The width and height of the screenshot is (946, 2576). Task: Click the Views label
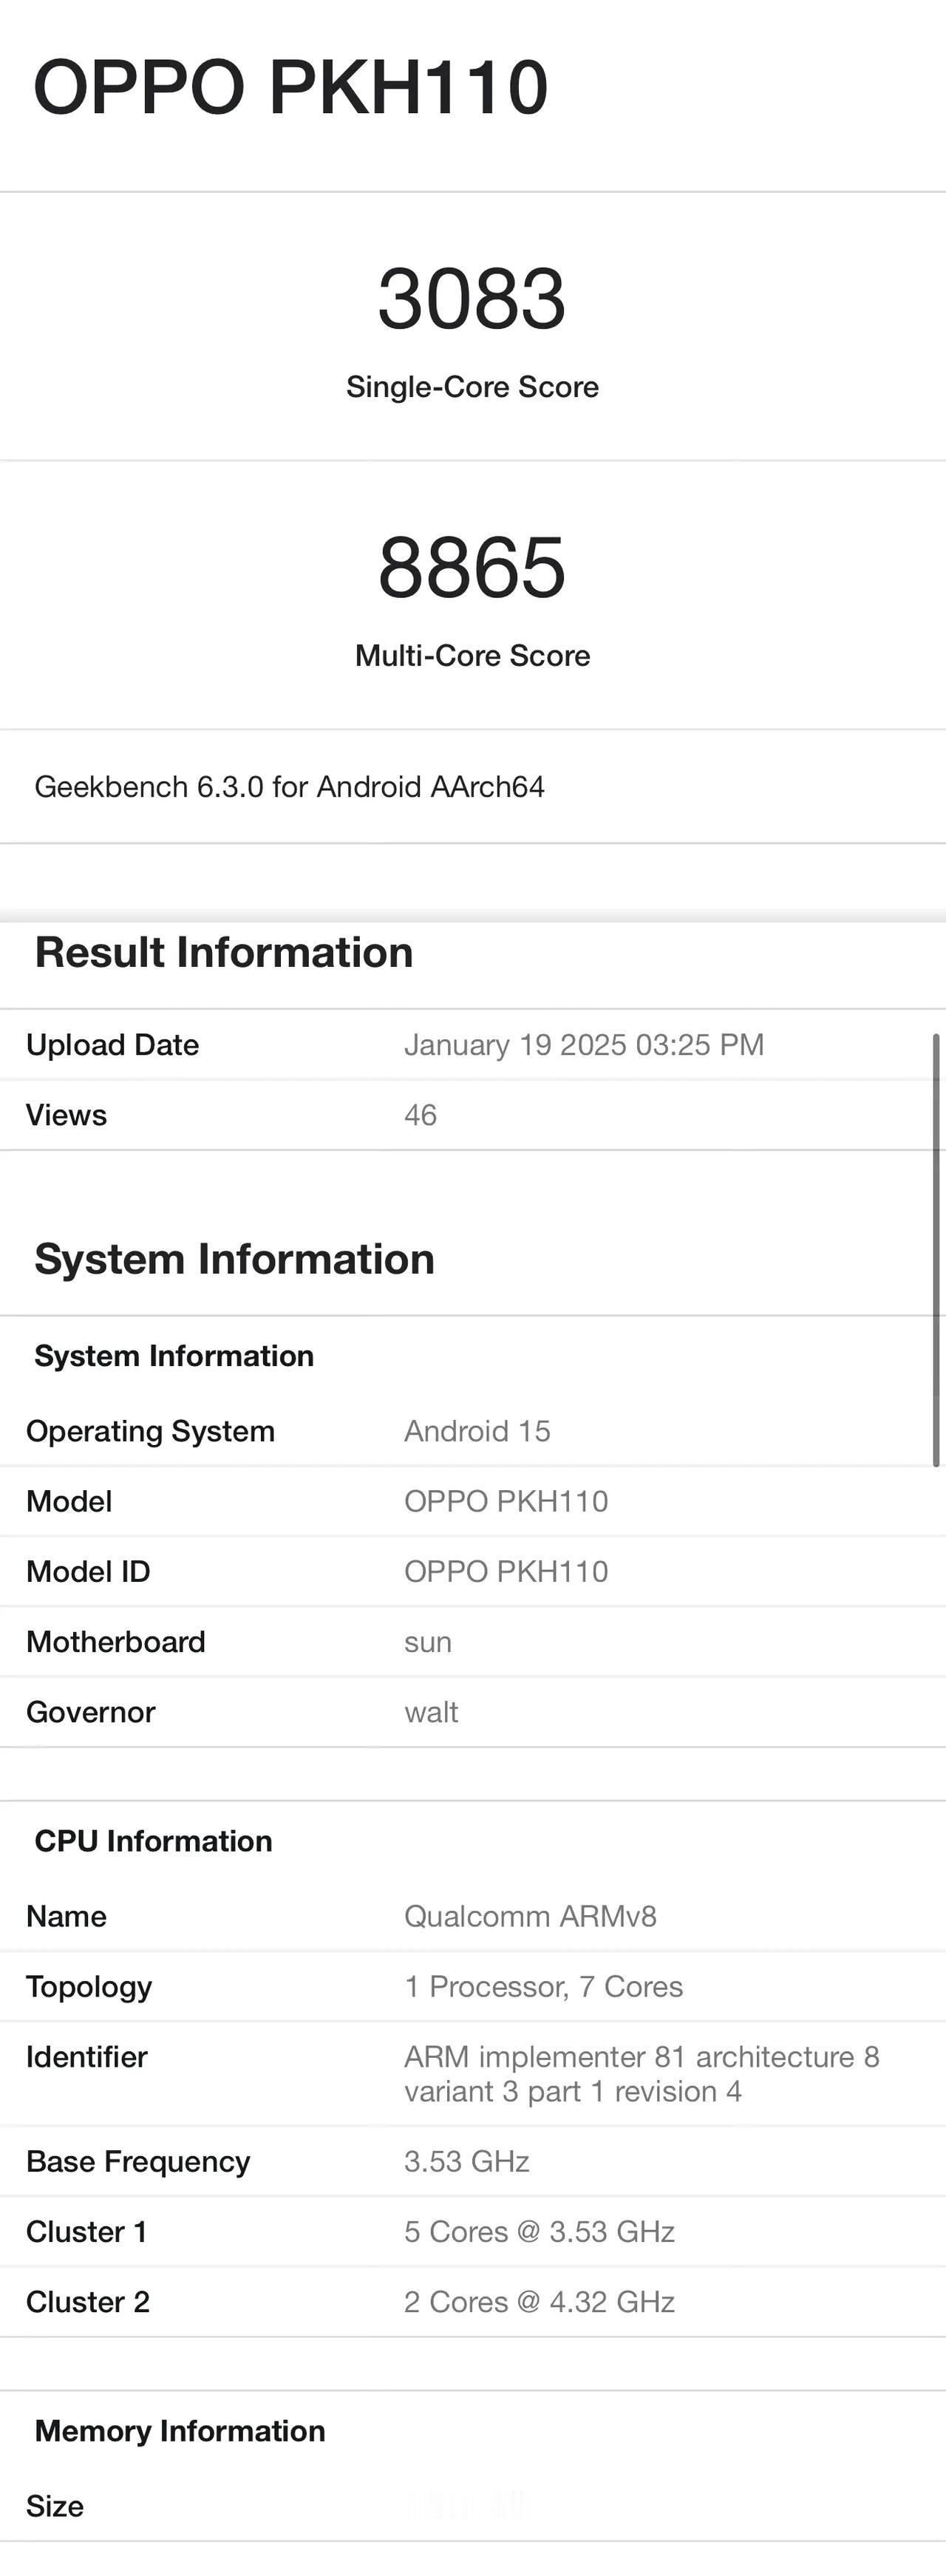click(x=67, y=1115)
